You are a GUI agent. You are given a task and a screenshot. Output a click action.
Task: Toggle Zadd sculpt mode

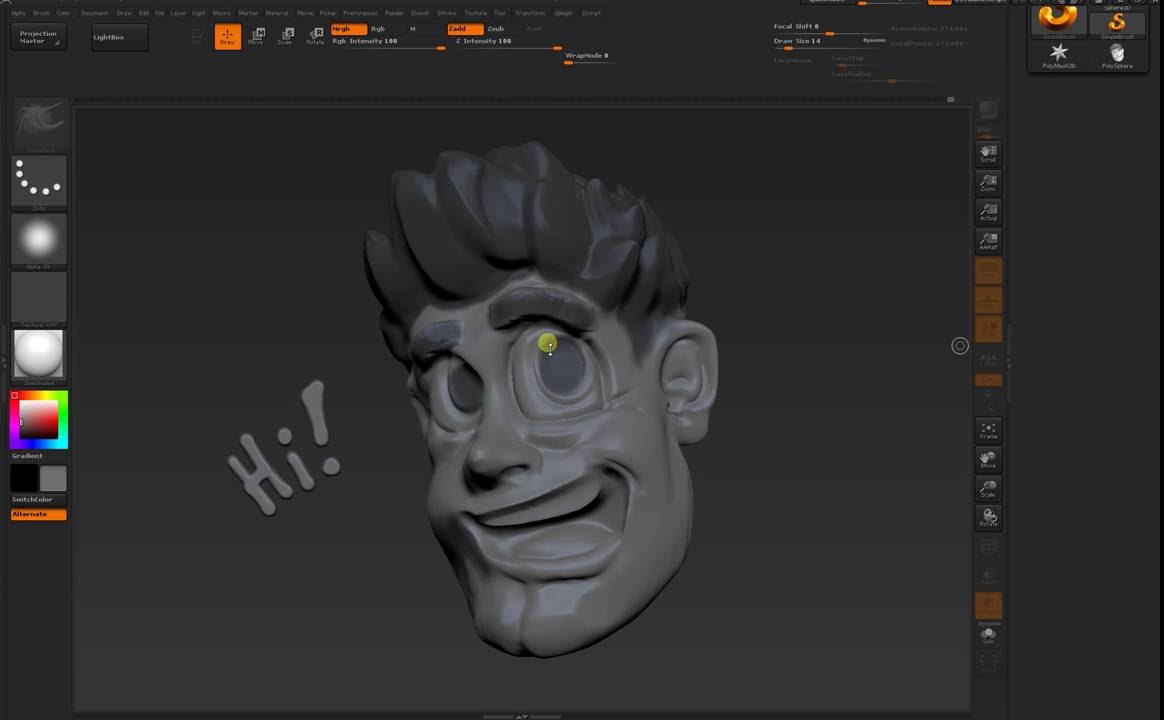pos(465,29)
